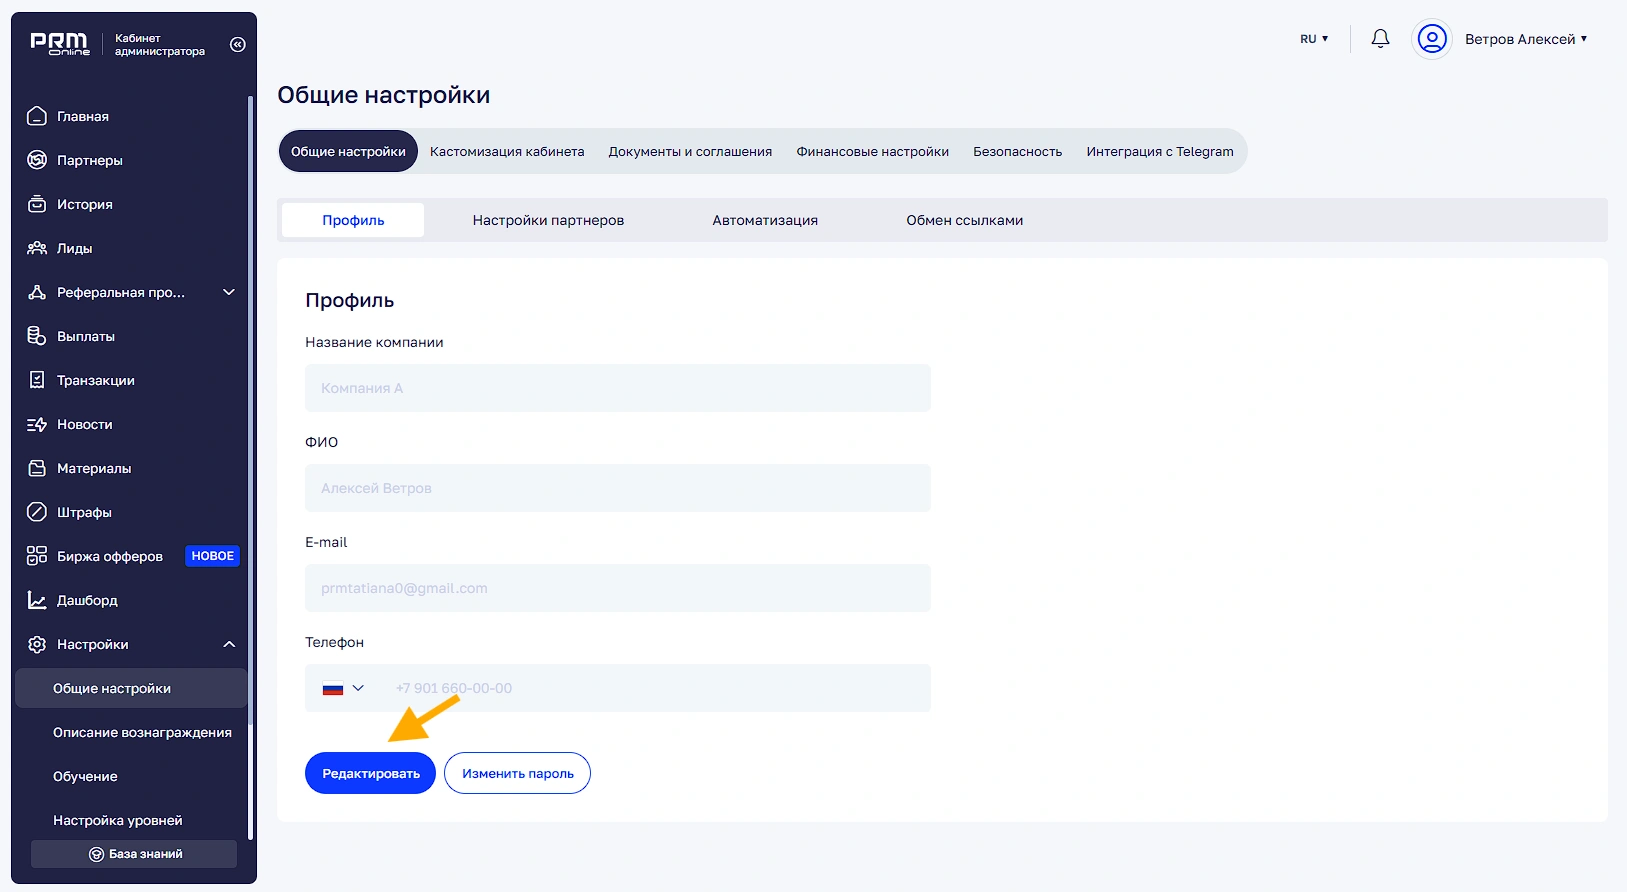Open Лиды via the people icon

tap(37, 248)
